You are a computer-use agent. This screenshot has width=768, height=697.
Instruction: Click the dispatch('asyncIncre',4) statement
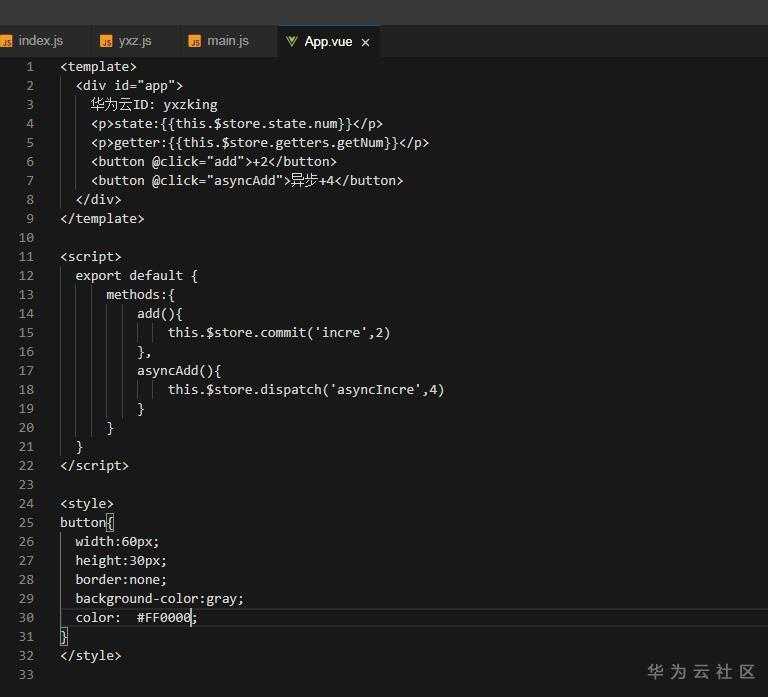306,390
